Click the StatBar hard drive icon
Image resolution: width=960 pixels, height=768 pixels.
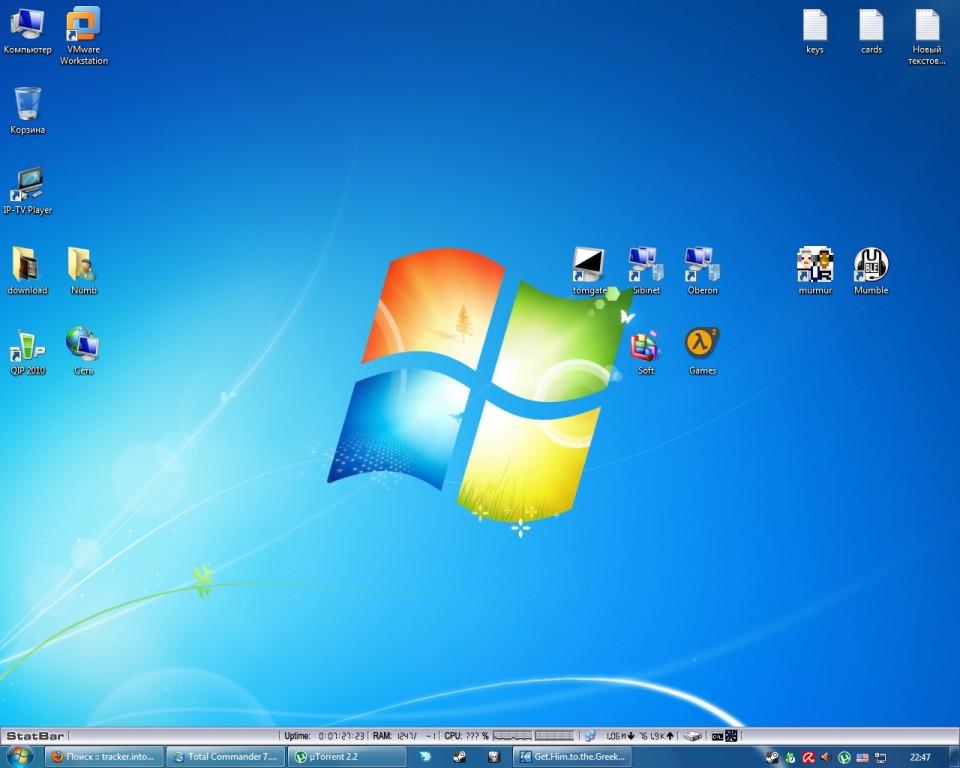tap(692, 736)
